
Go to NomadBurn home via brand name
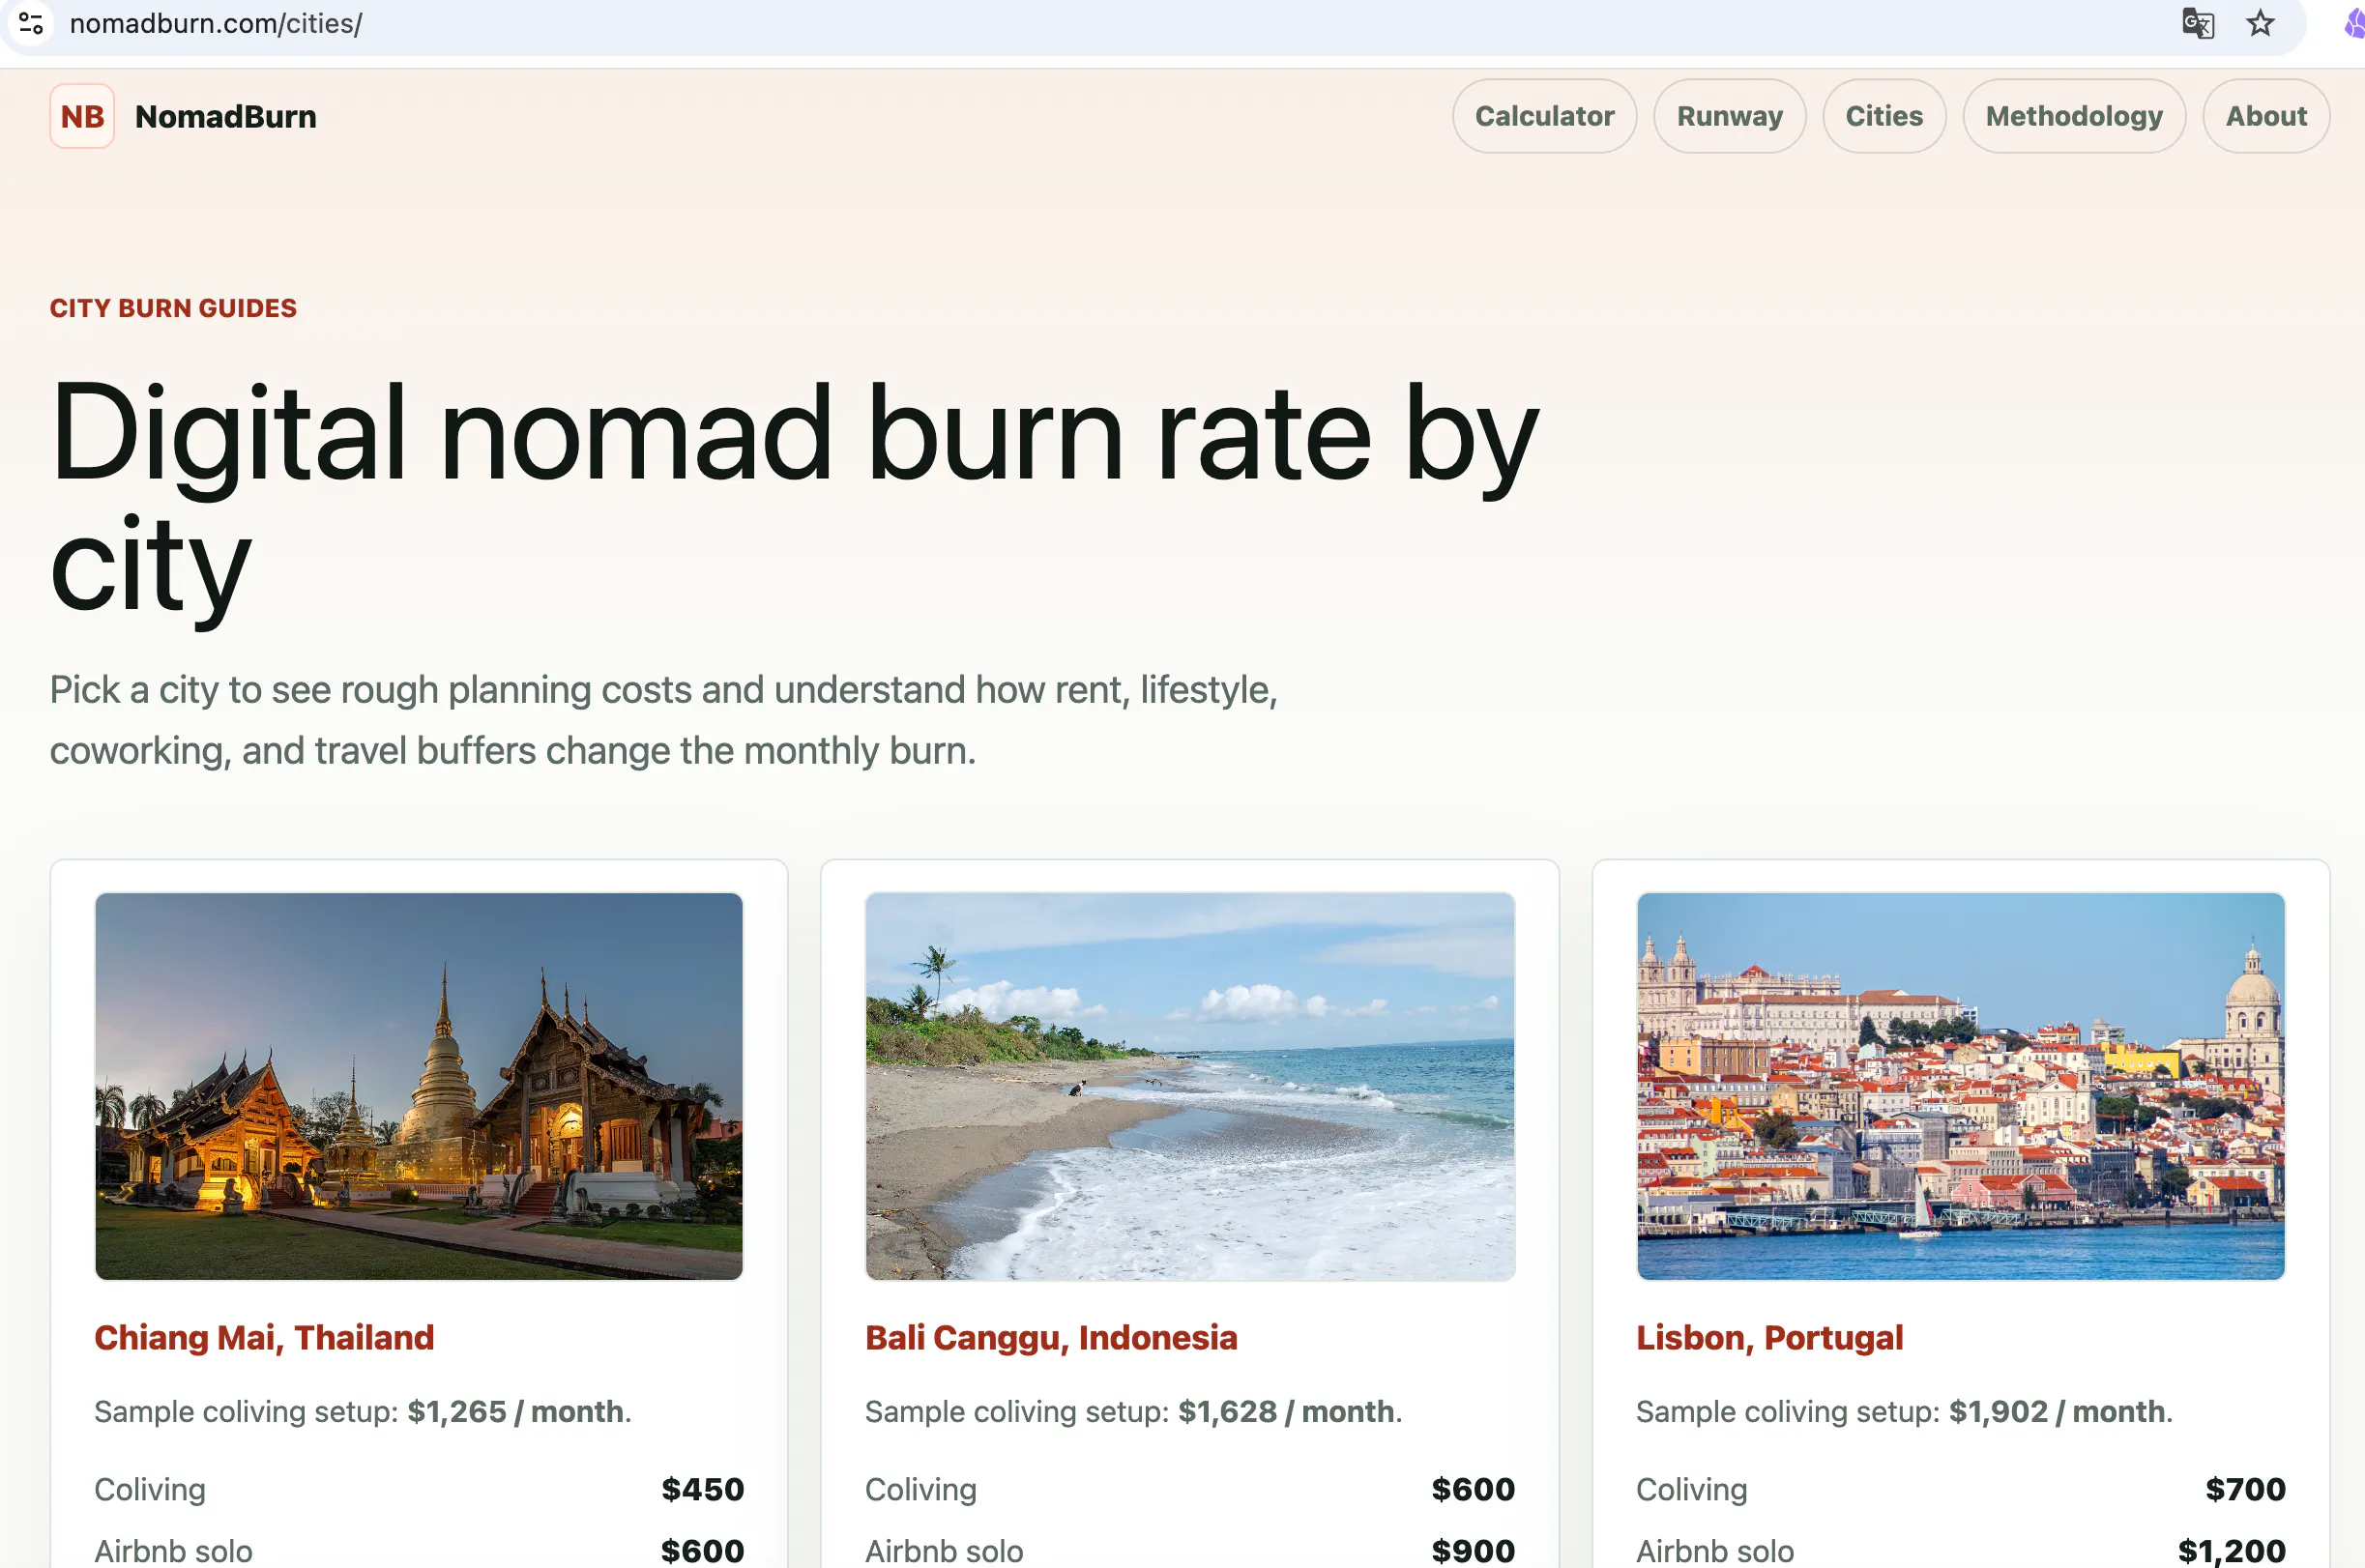tap(226, 116)
